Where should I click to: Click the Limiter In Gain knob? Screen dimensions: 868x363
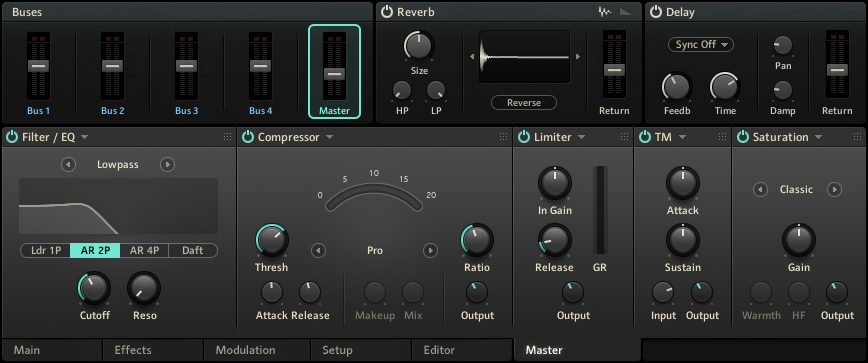pyautogui.click(x=555, y=183)
